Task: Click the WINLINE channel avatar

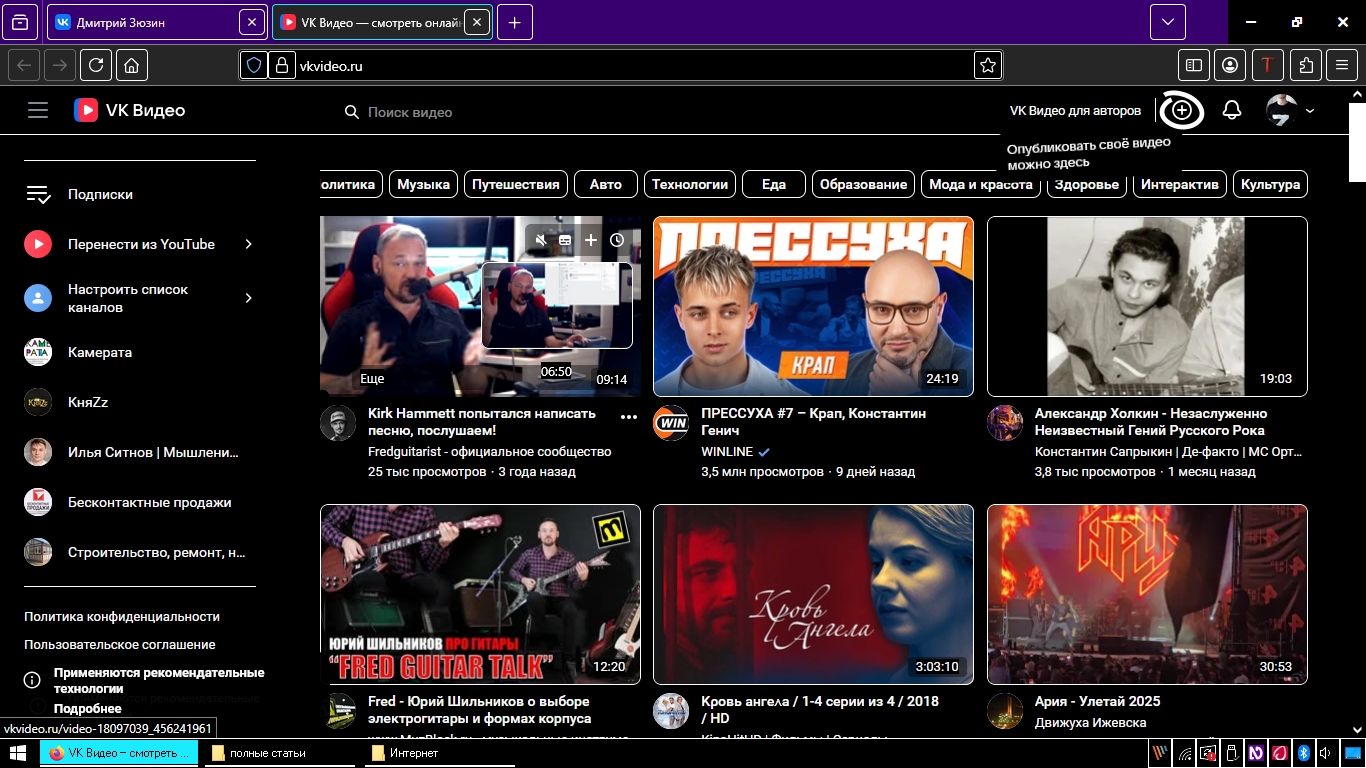Action: click(671, 423)
